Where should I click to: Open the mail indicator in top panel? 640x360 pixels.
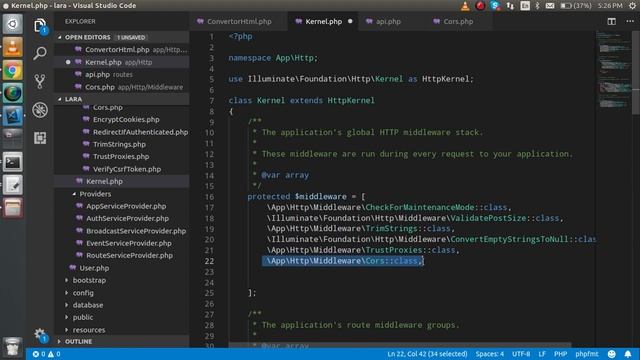(550, 6)
